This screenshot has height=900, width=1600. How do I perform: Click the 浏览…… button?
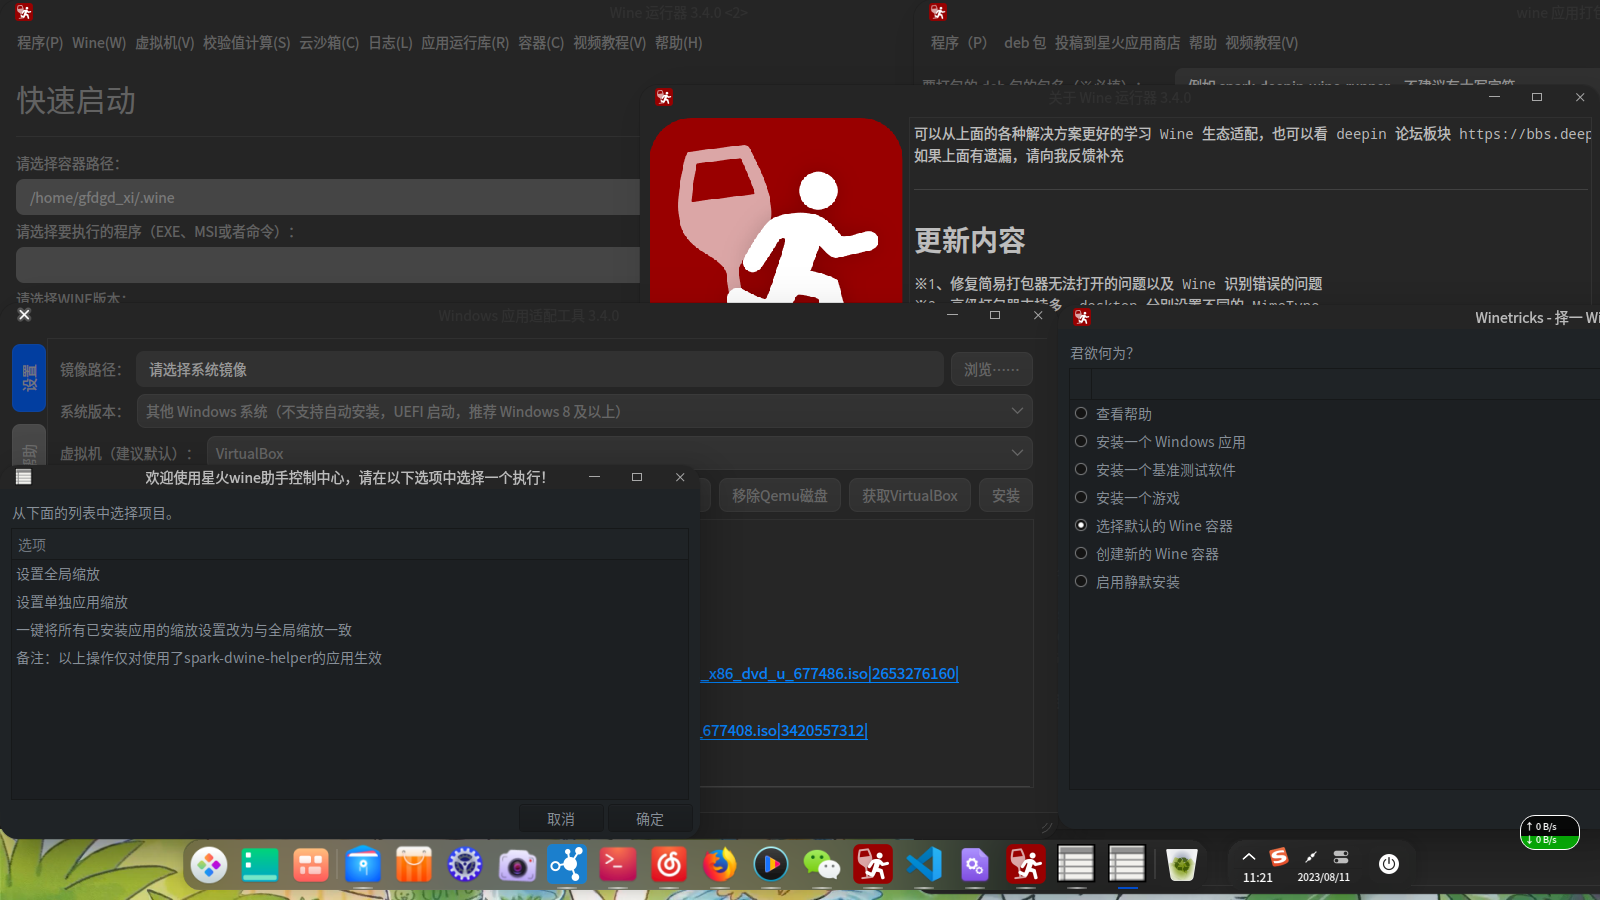click(991, 369)
